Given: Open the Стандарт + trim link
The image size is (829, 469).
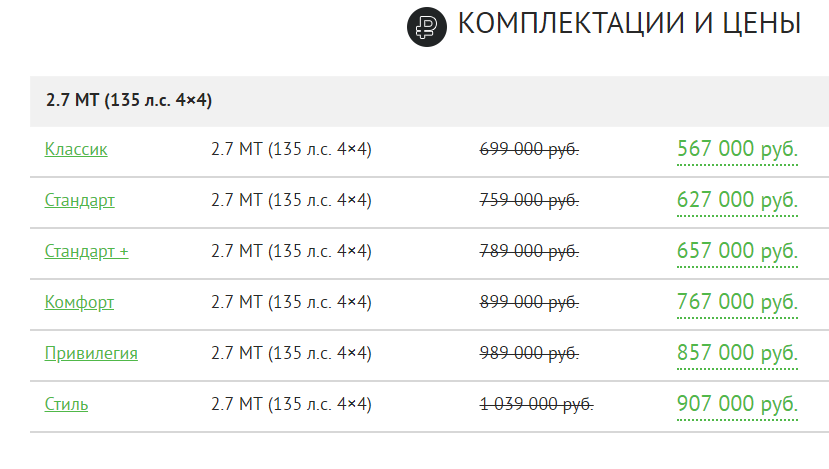Looking at the screenshot, I should [86, 251].
